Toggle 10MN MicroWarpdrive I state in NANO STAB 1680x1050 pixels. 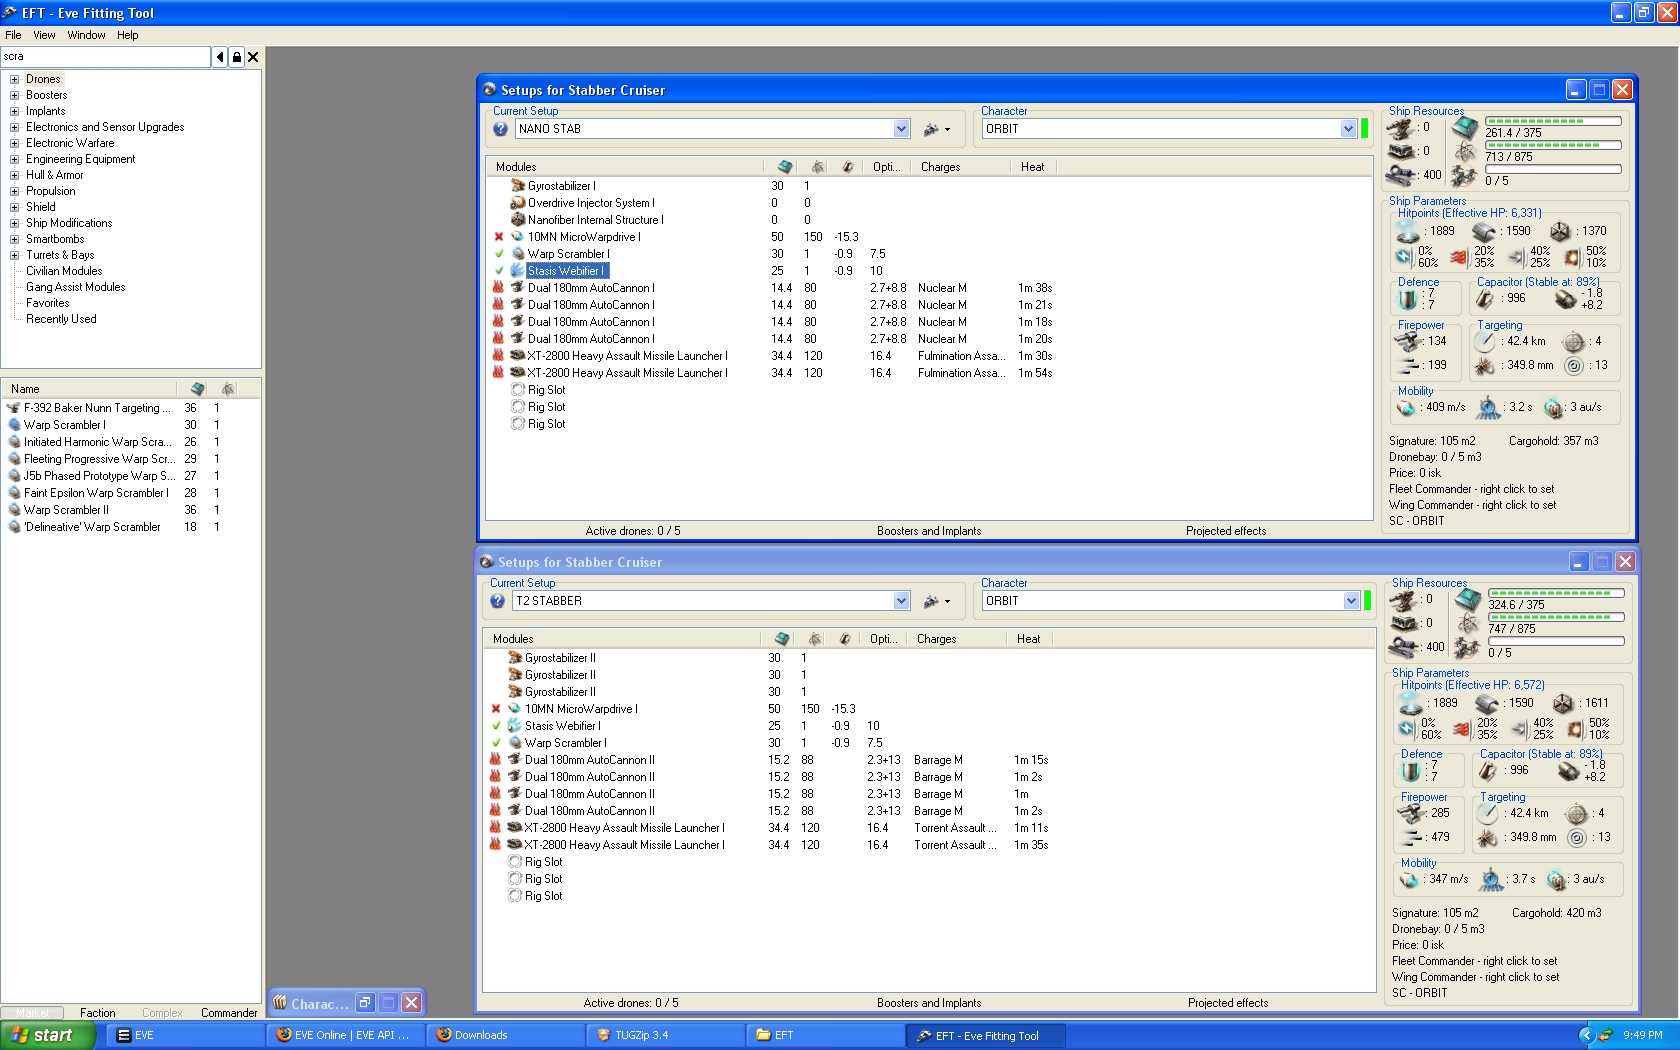tap(498, 237)
